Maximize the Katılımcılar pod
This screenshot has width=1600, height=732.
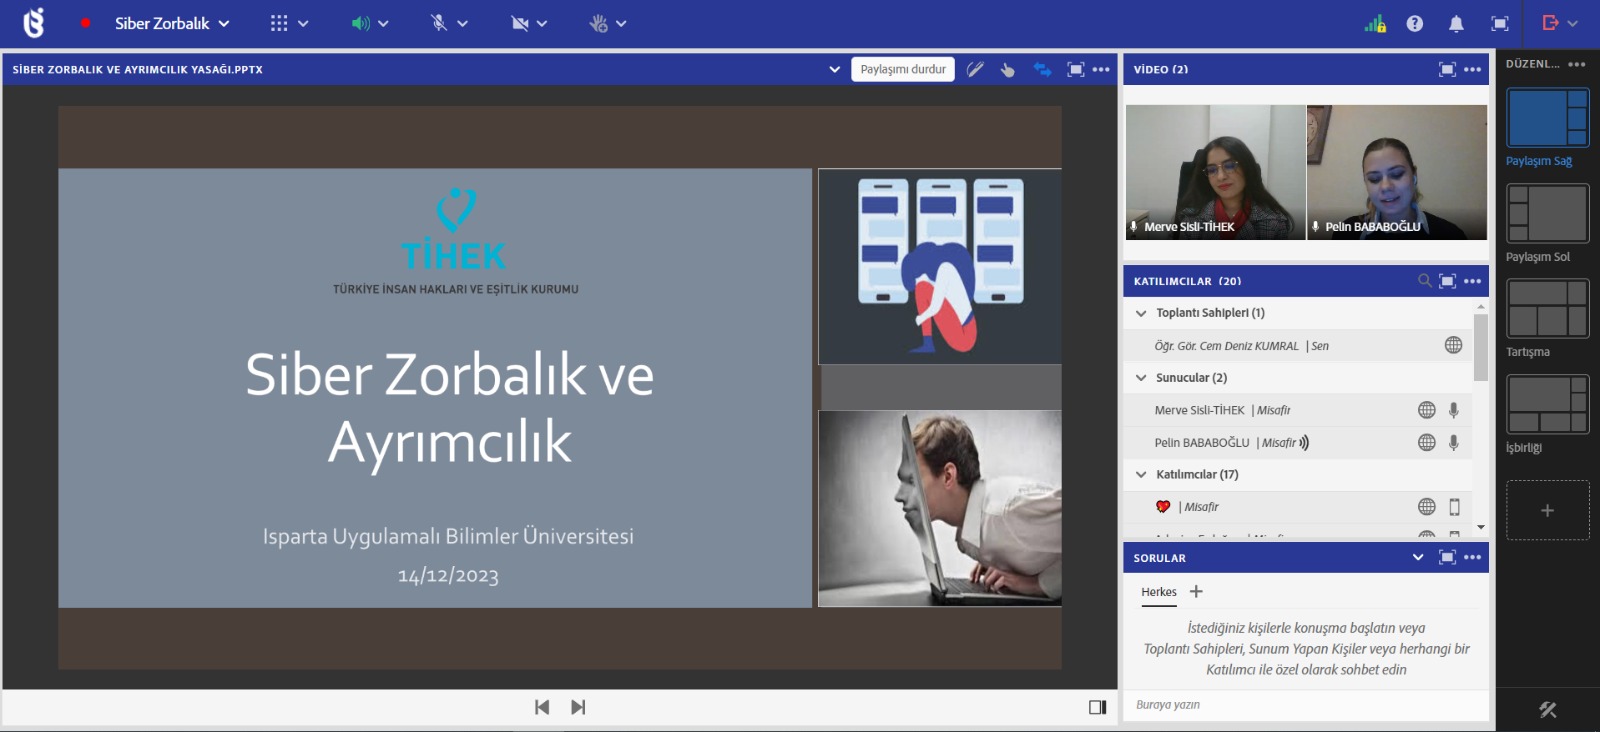(1447, 281)
